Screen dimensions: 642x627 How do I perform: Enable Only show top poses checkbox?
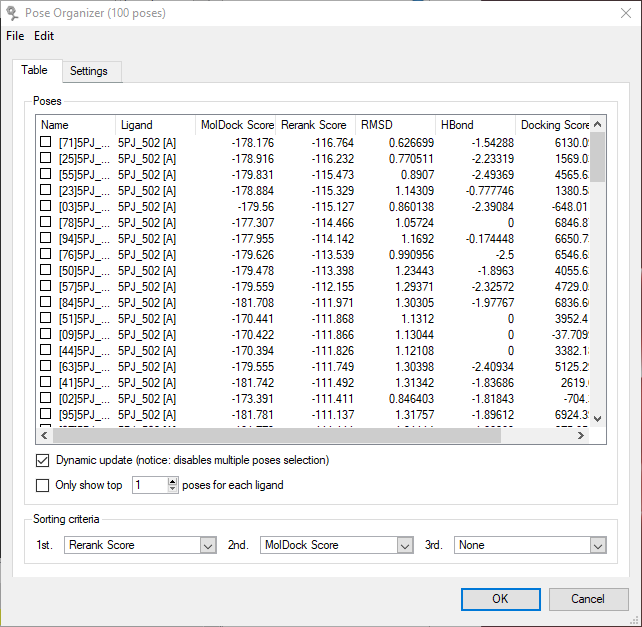point(43,485)
